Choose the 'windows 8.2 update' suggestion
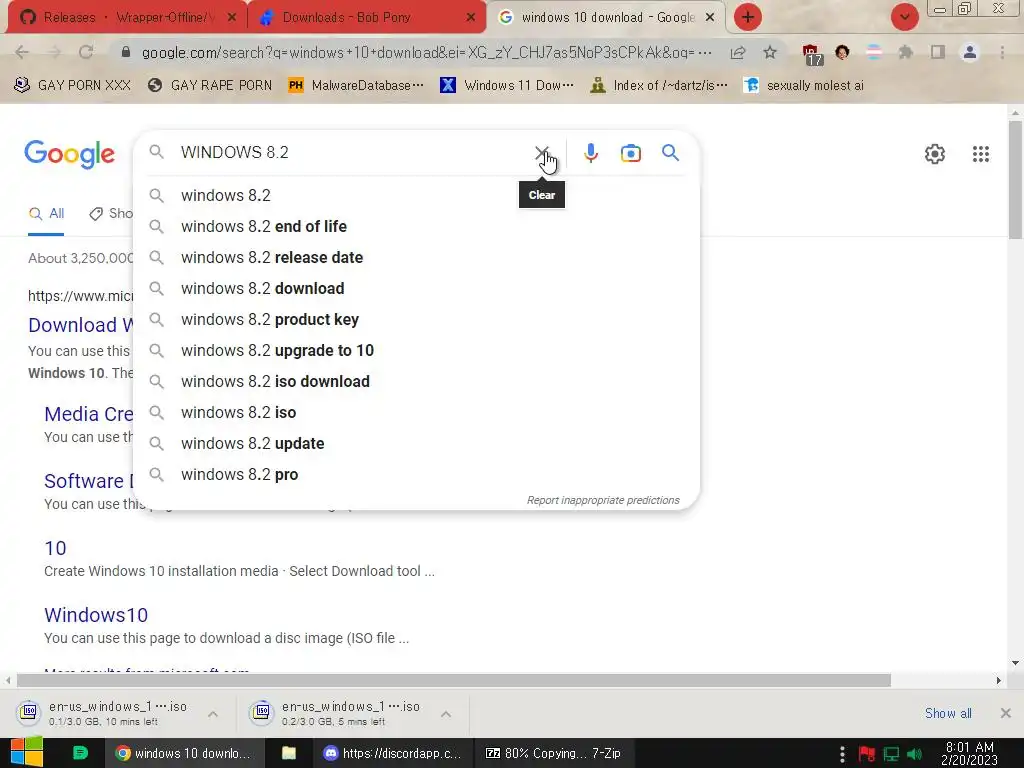The height and width of the screenshot is (768, 1024). [416, 443]
